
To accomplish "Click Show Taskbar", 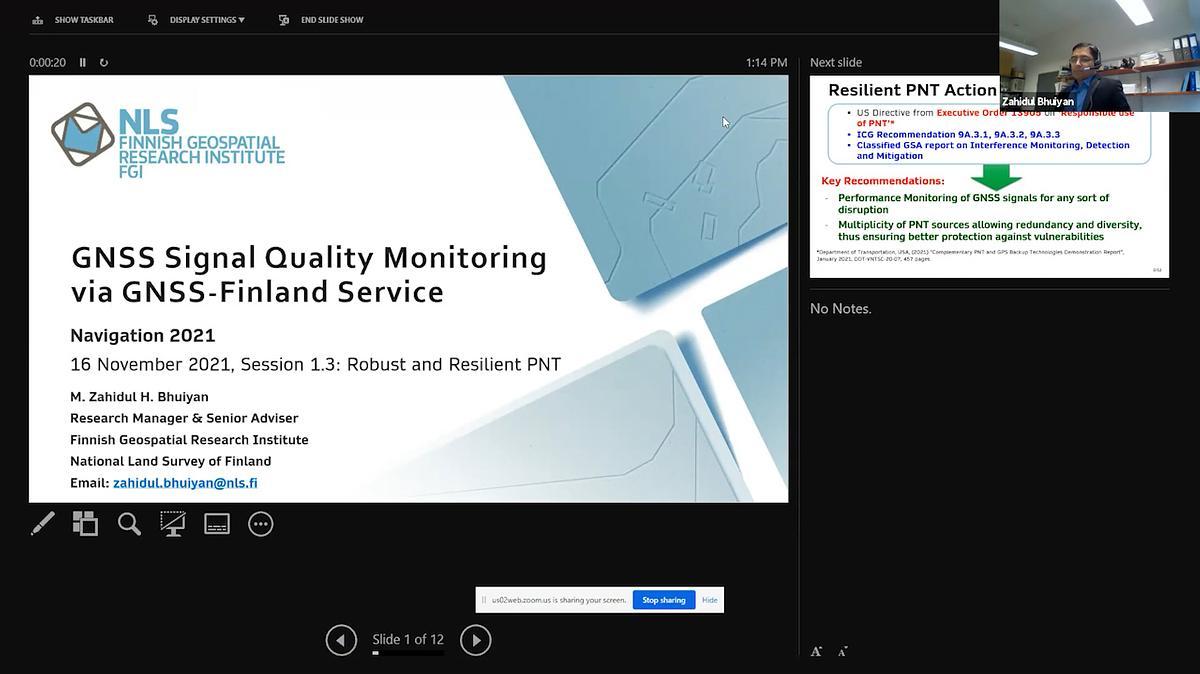I will click(x=73, y=20).
